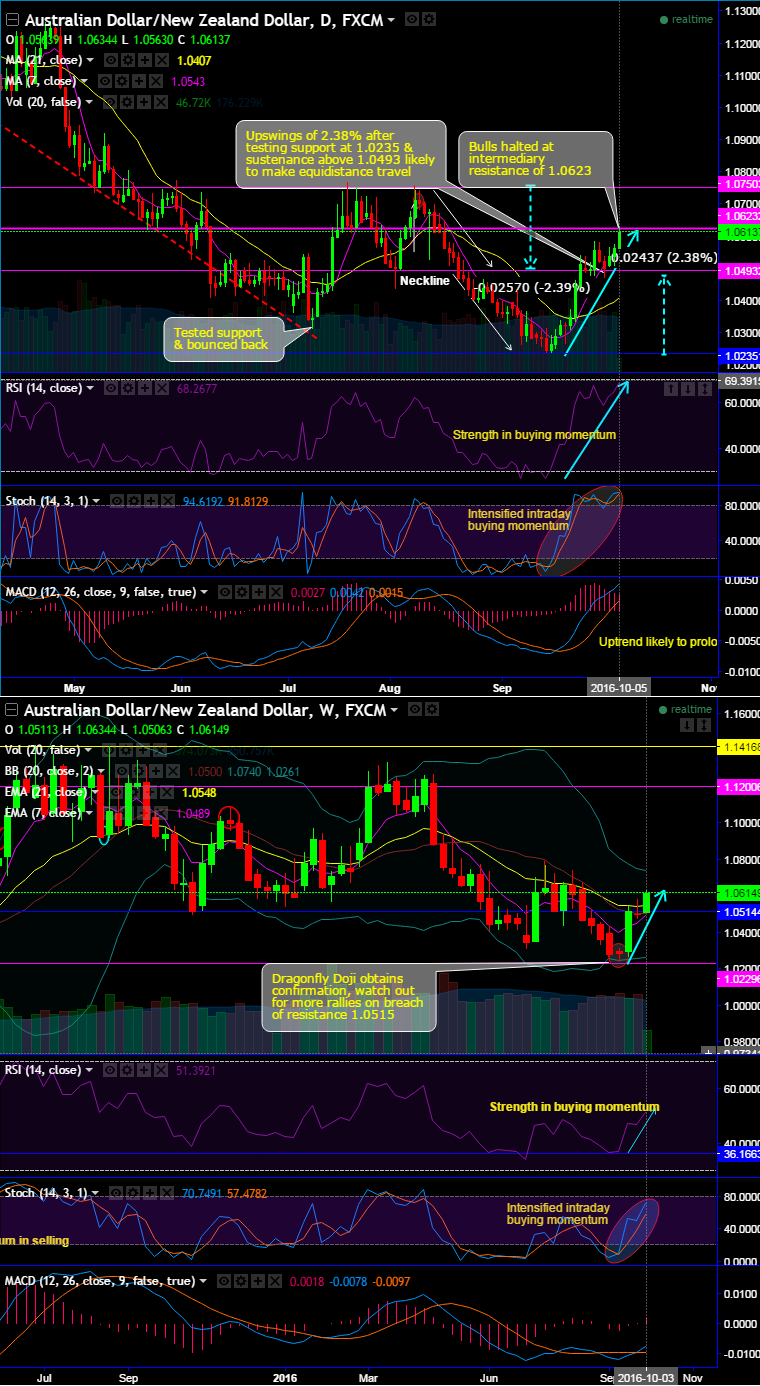Select the 'Bulls halted at intermediary resistance' callout
Image resolution: width=760 pixels, height=1386 pixels.
[x=533, y=158]
